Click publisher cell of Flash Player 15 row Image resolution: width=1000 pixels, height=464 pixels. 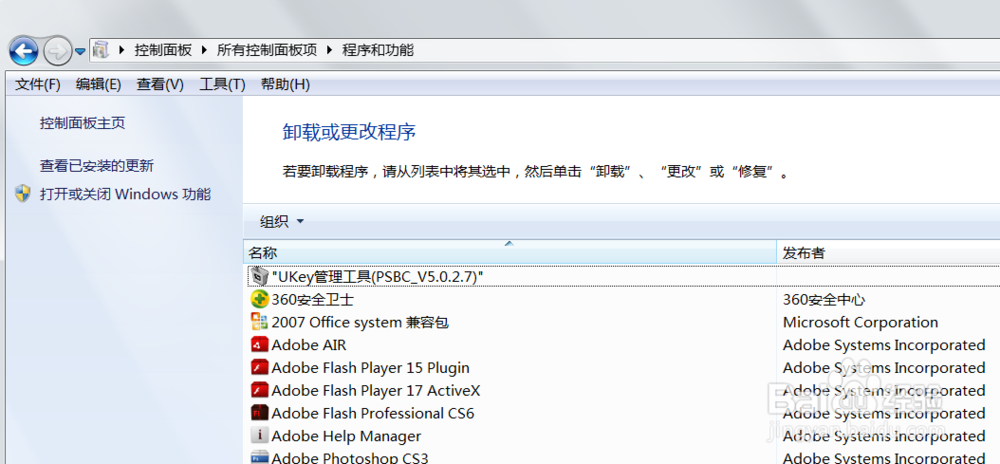coord(884,368)
